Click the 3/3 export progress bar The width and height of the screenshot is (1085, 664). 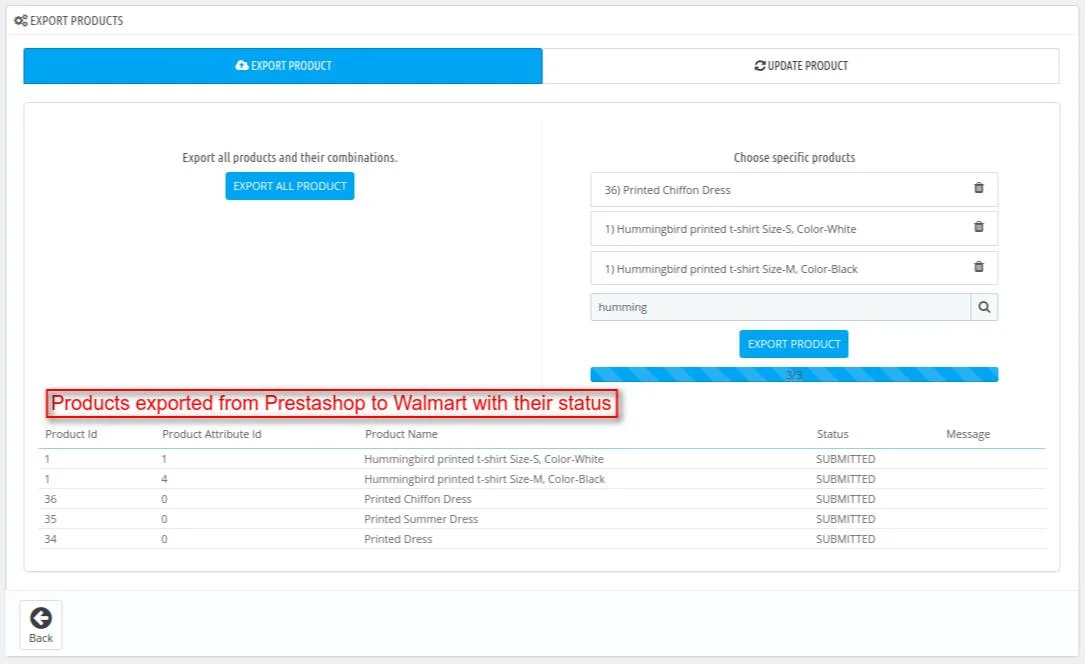click(794, 375)
